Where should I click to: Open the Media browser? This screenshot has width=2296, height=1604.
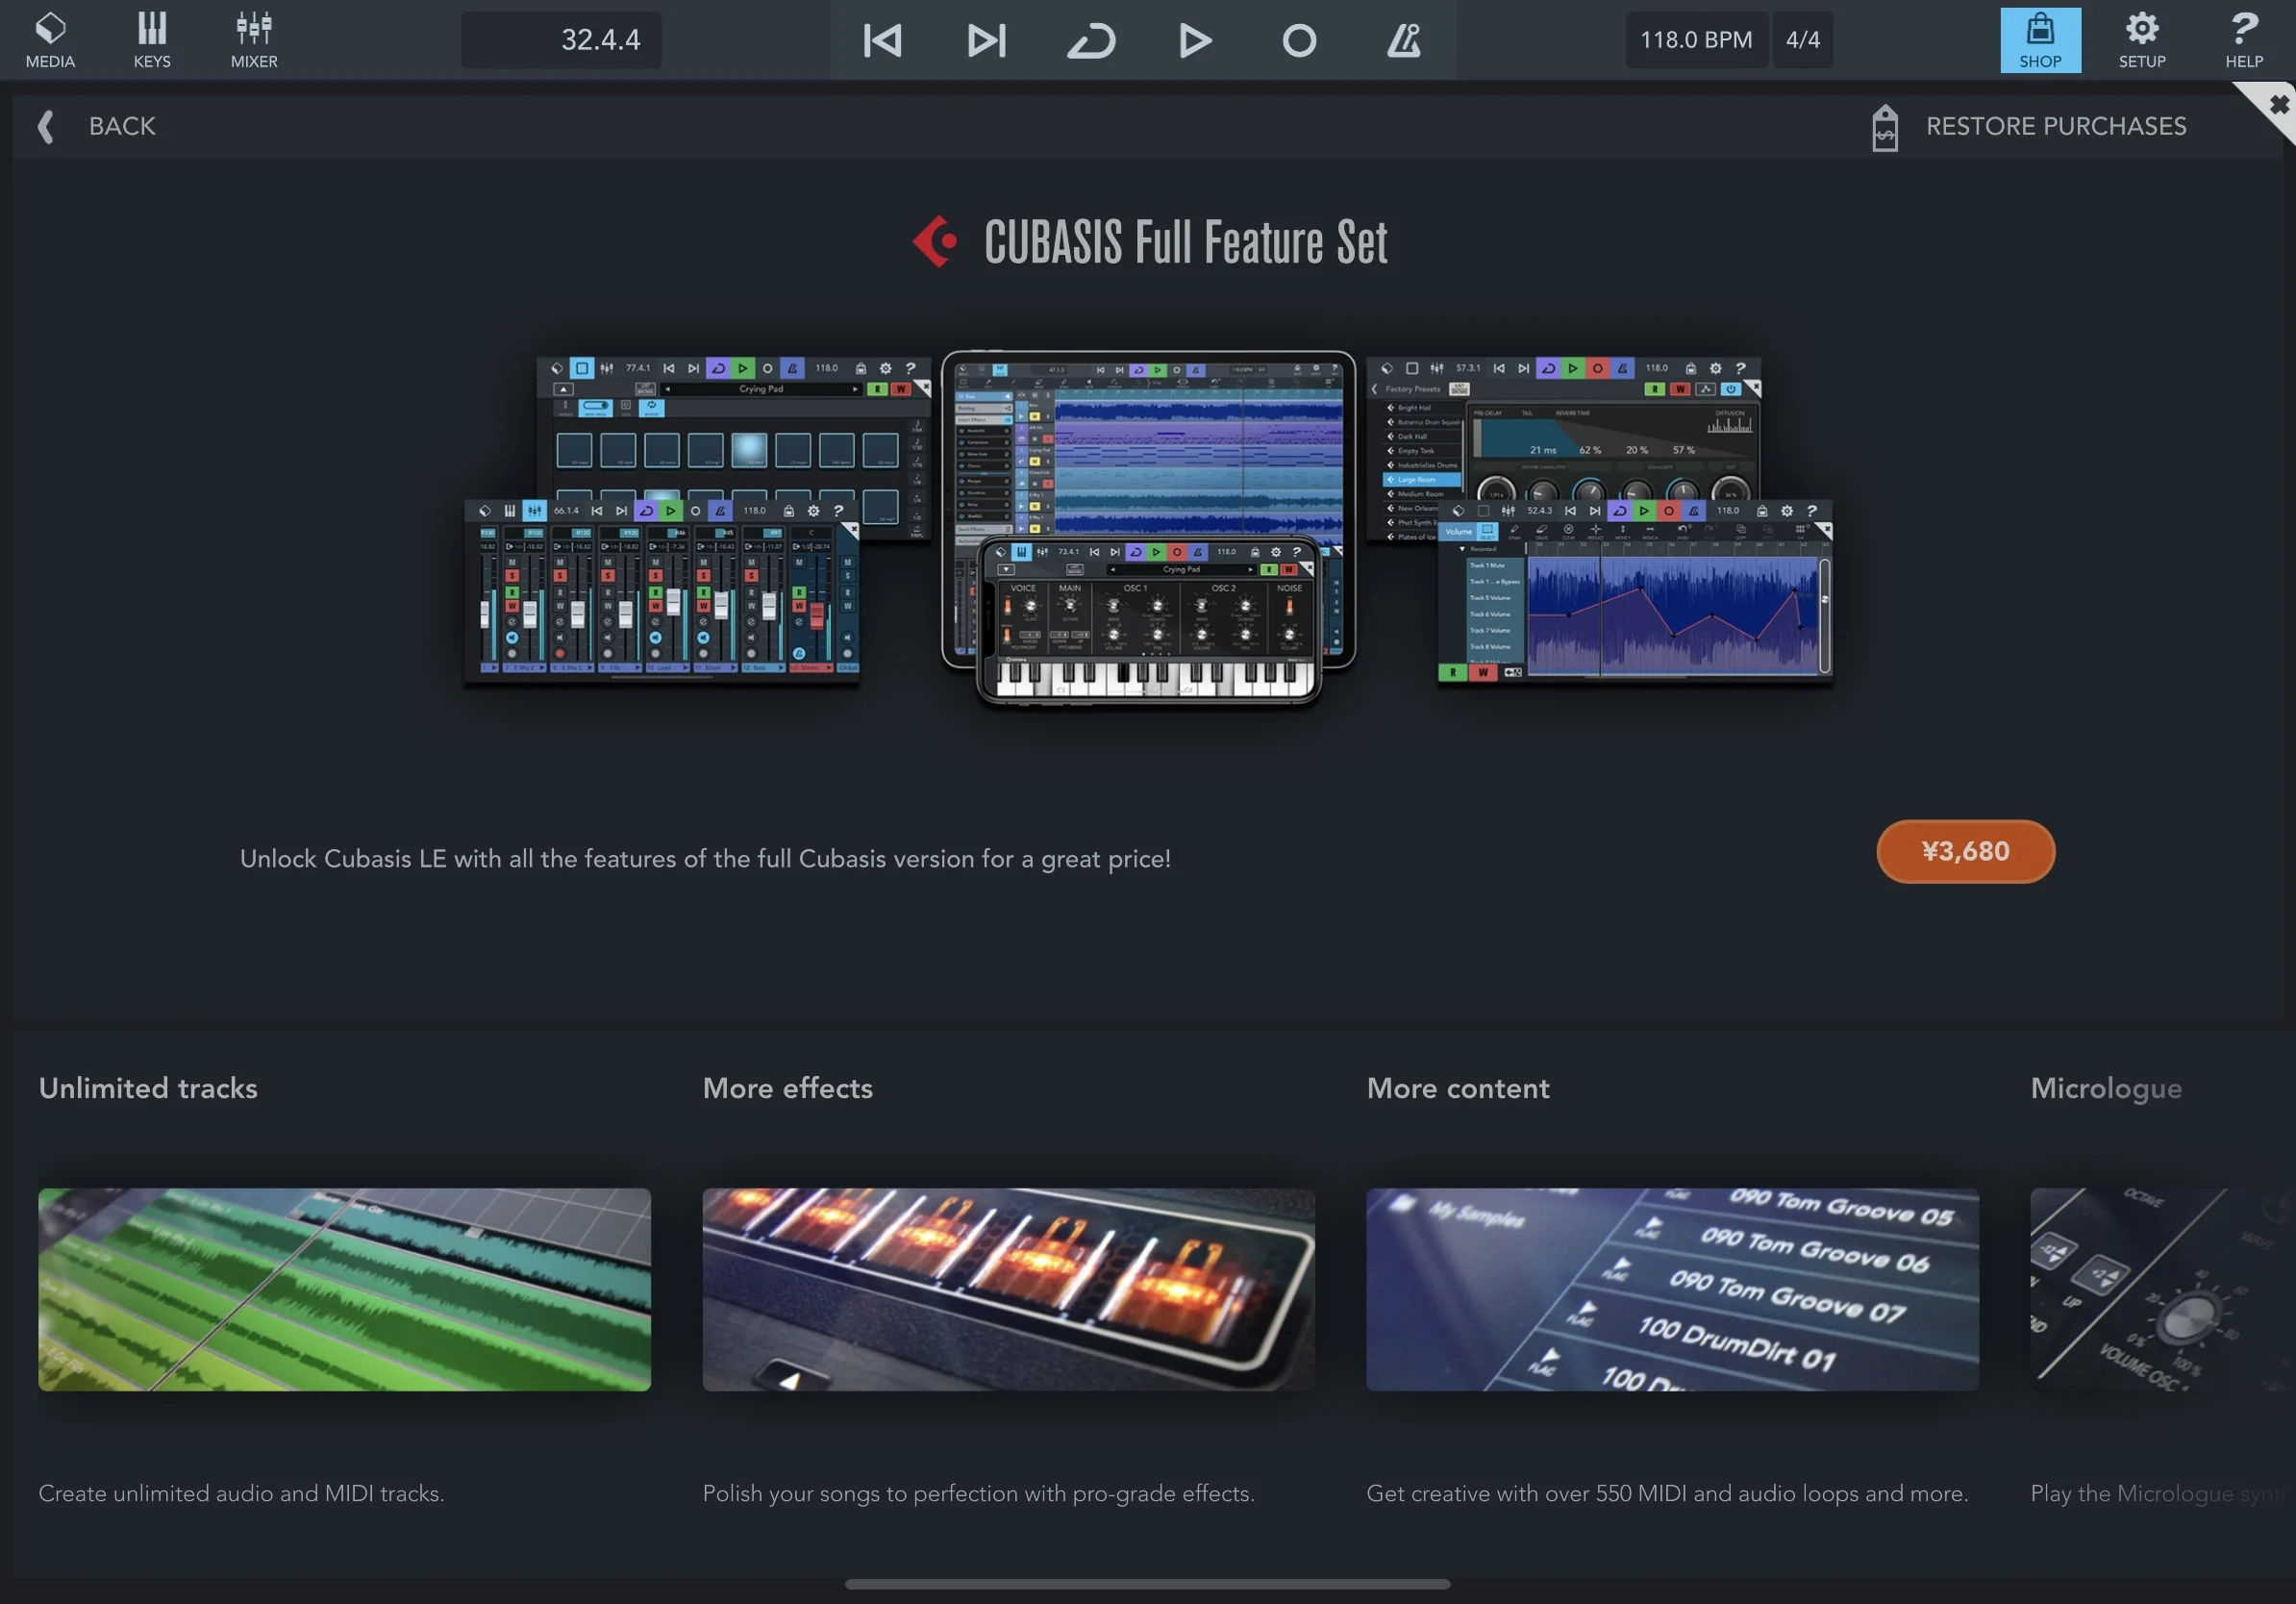50,40
